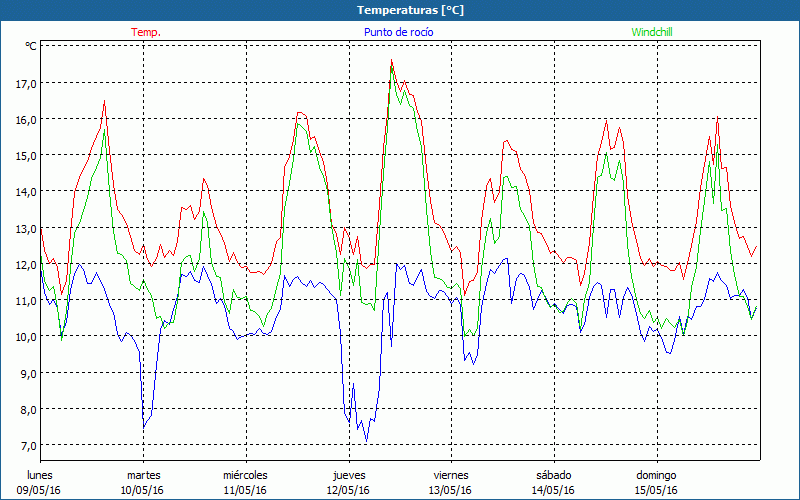The width and height of the screenshot is (800, 500).
Task: Click the 12,0 value on the Y axis
Action: point(24,264)
